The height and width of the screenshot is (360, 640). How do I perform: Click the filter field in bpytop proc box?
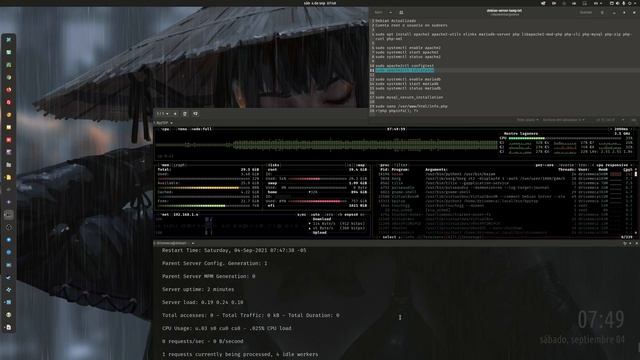[x=401, y=165]
